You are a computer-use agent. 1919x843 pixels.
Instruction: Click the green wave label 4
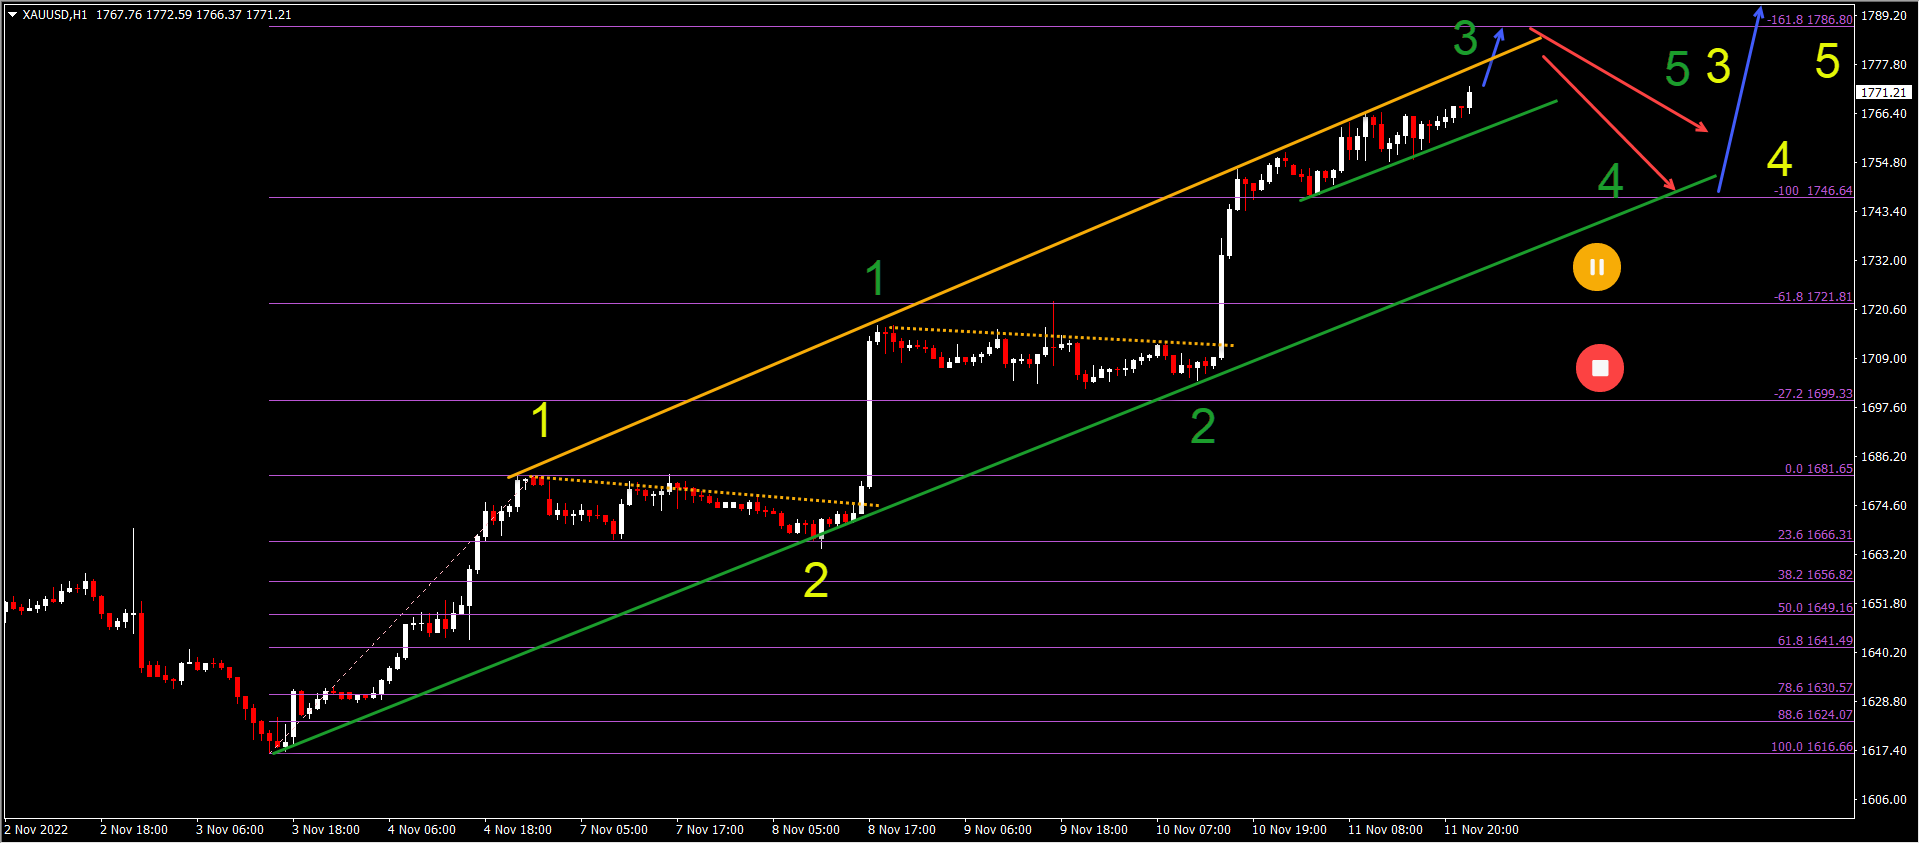coord(1610,181)
